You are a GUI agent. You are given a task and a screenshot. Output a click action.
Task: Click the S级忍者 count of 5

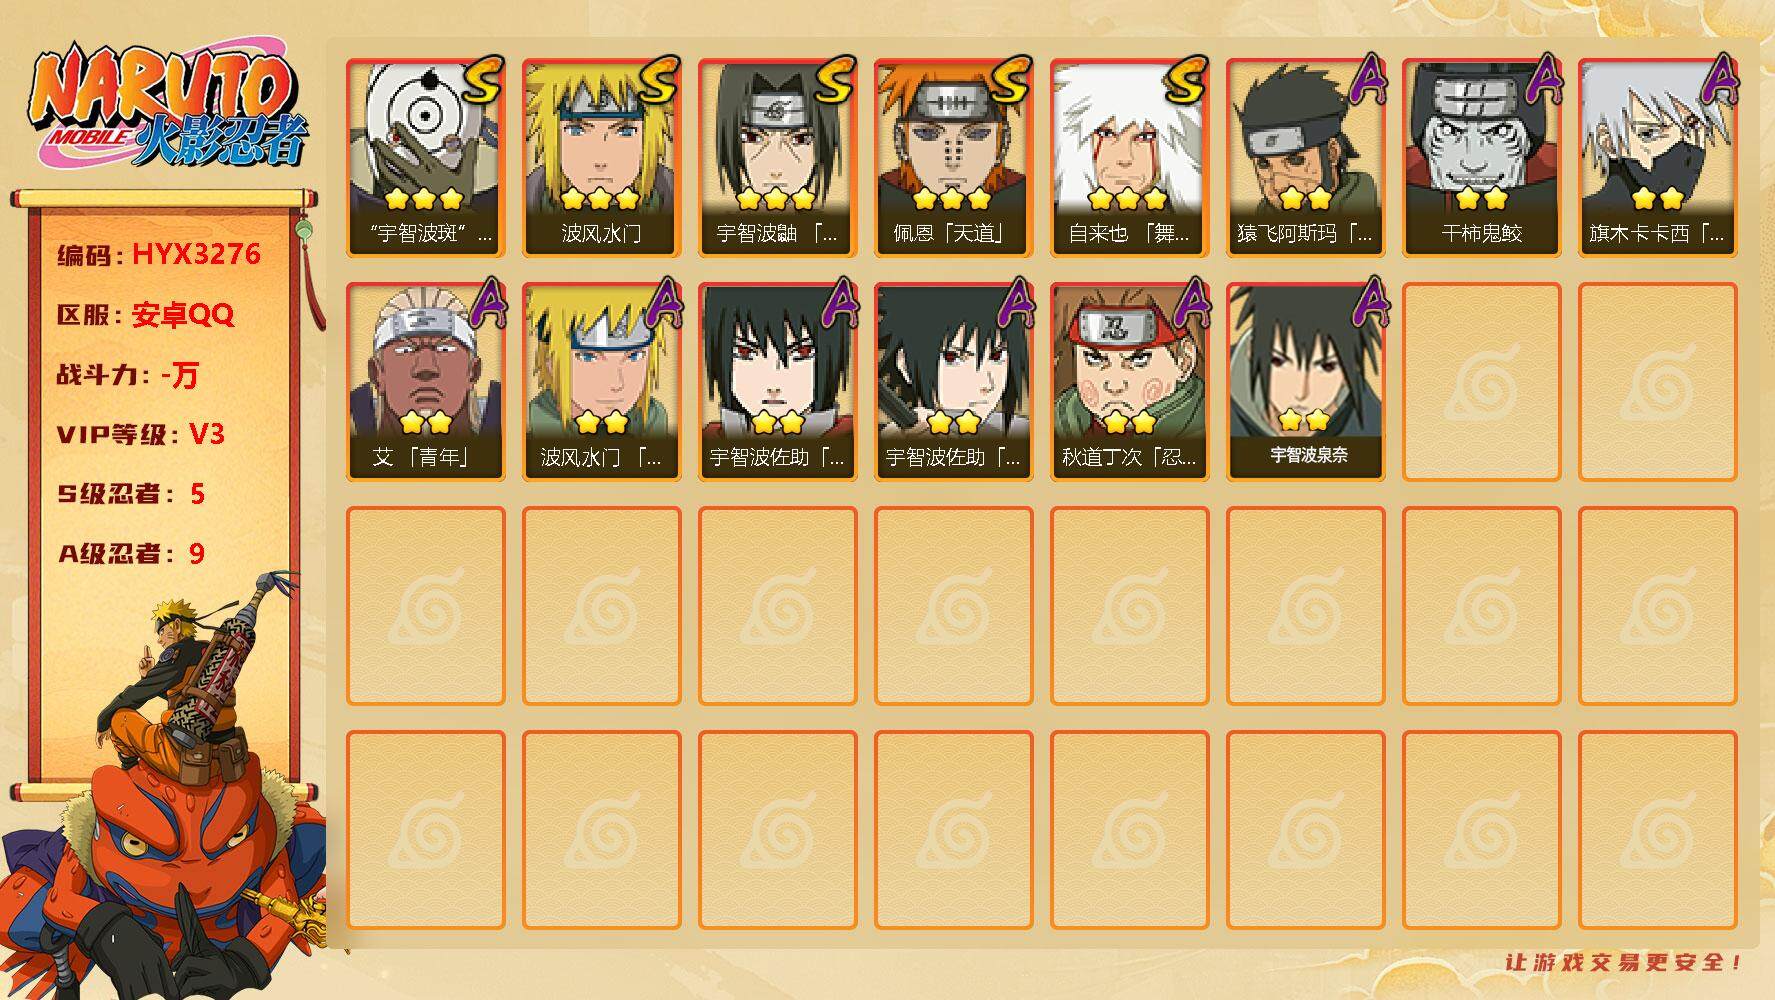(197, 494)
